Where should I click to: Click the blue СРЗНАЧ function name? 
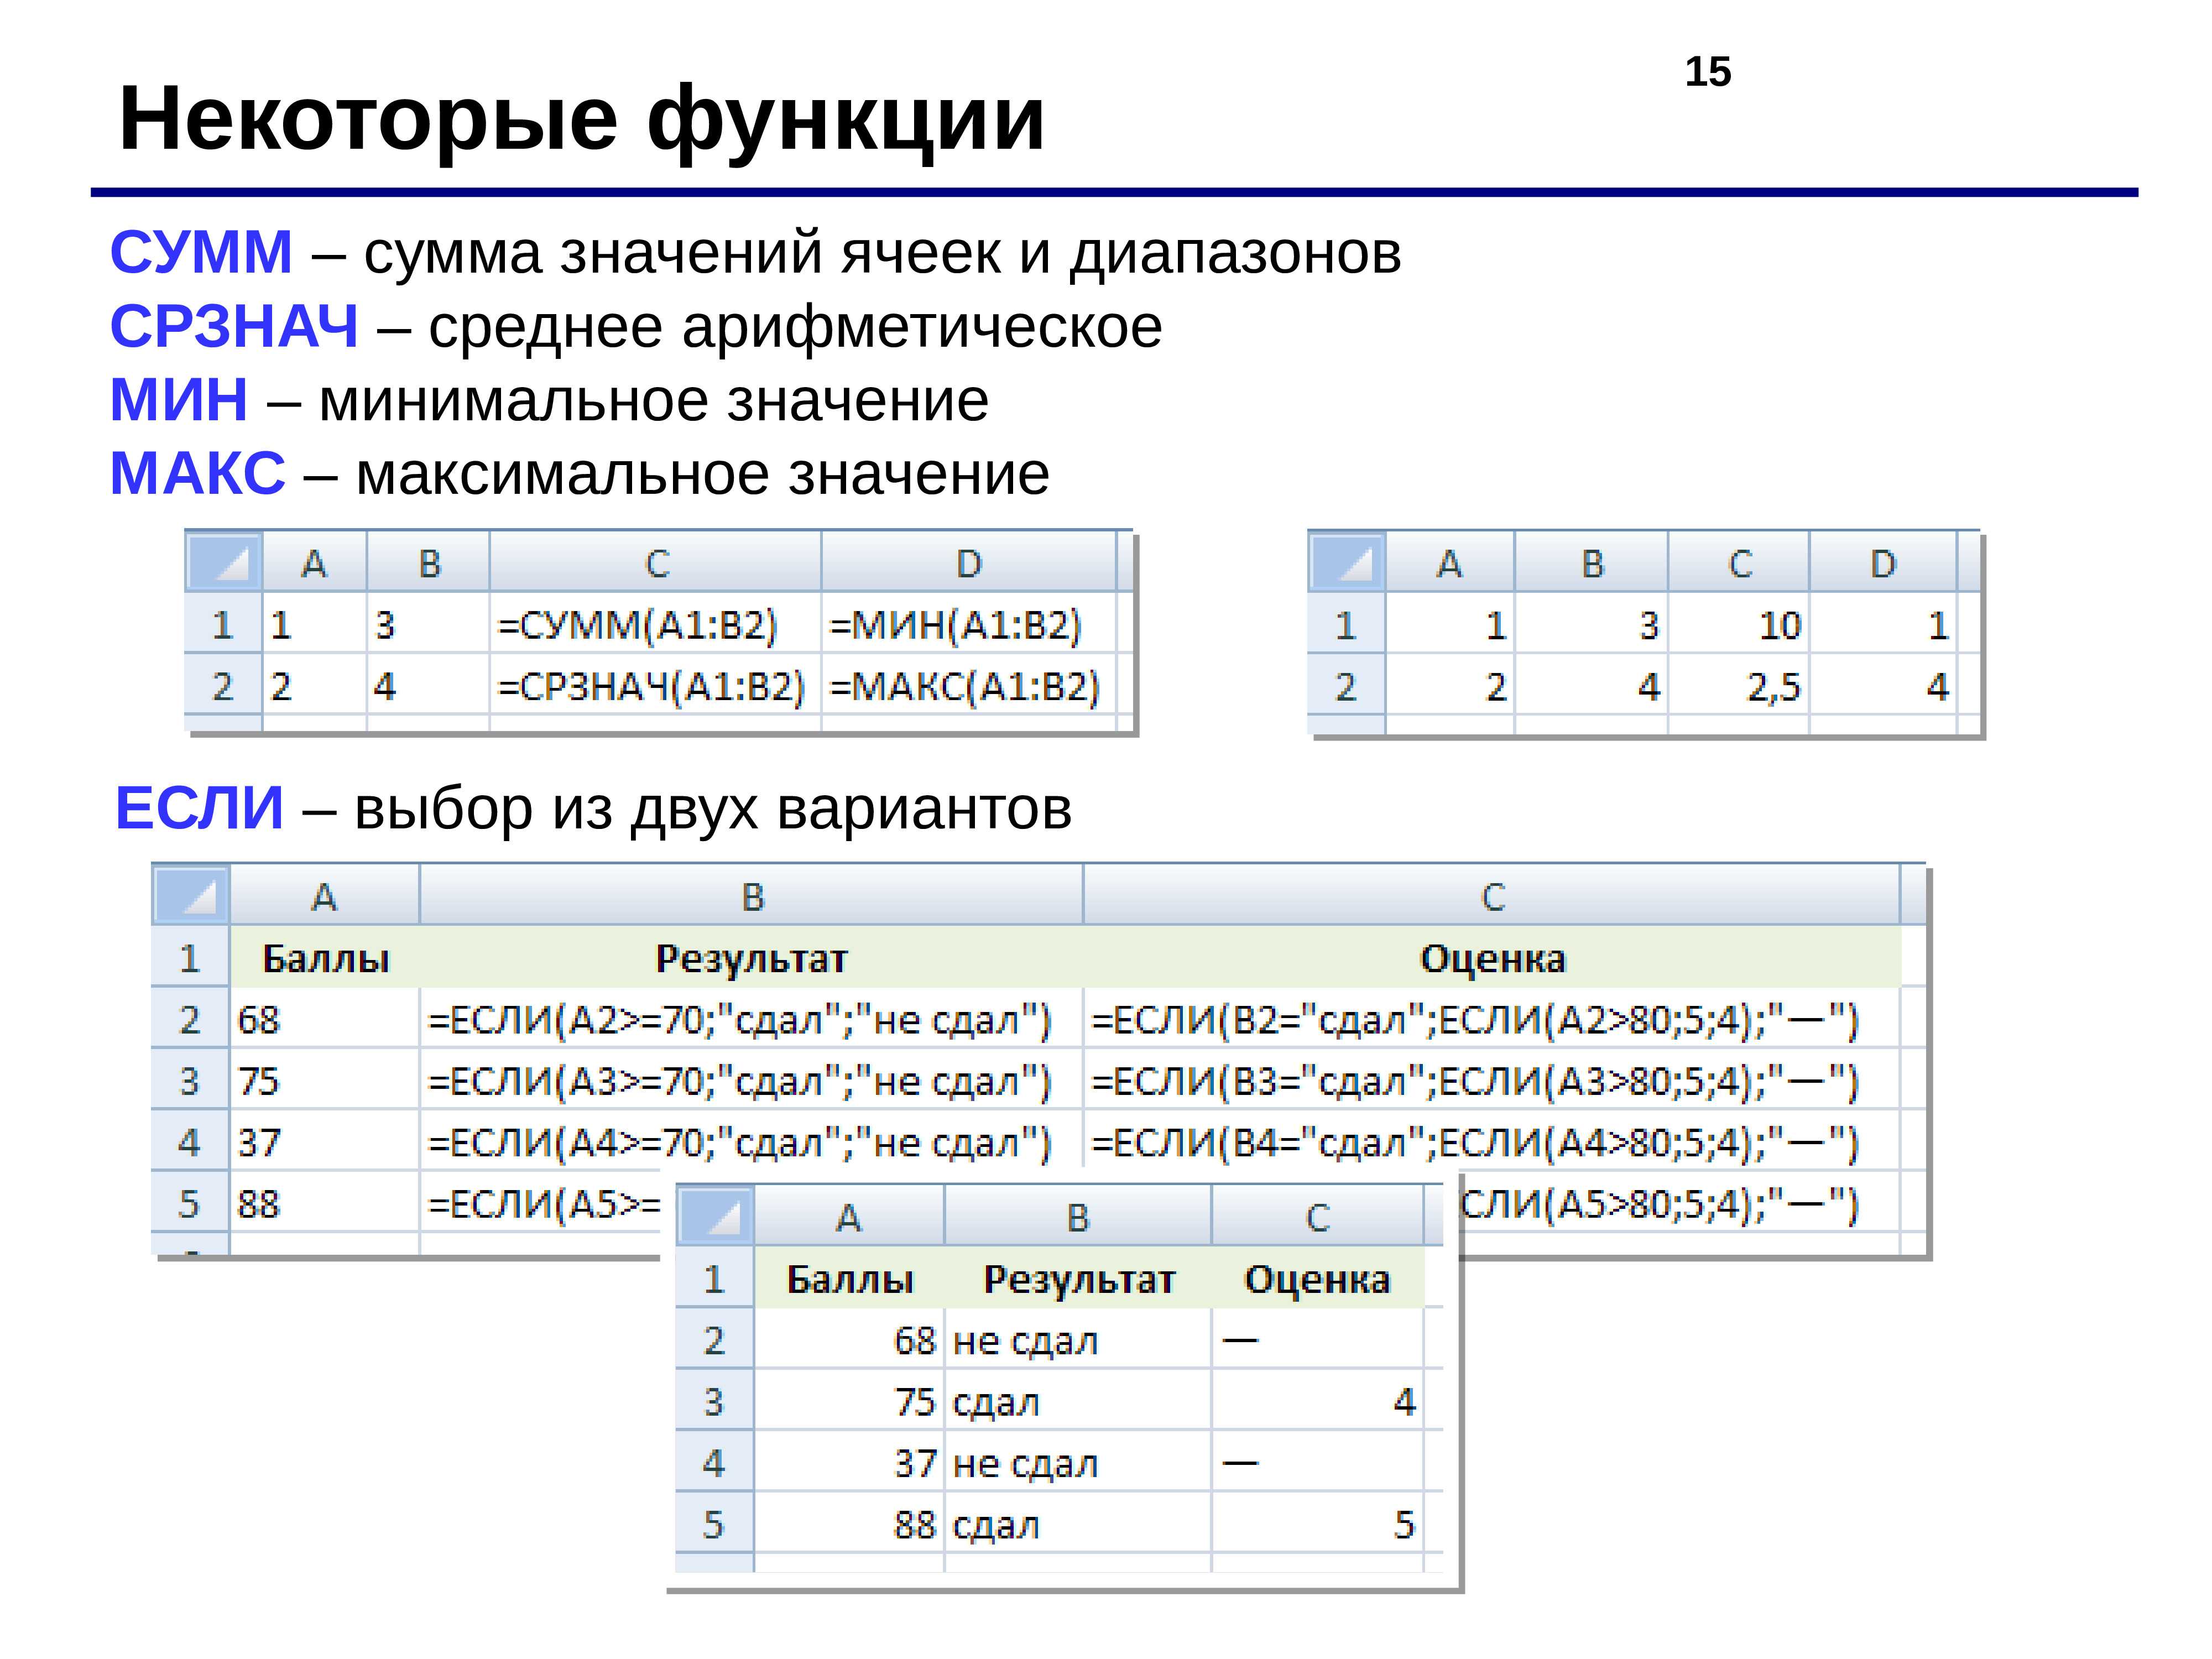(234, 325)
